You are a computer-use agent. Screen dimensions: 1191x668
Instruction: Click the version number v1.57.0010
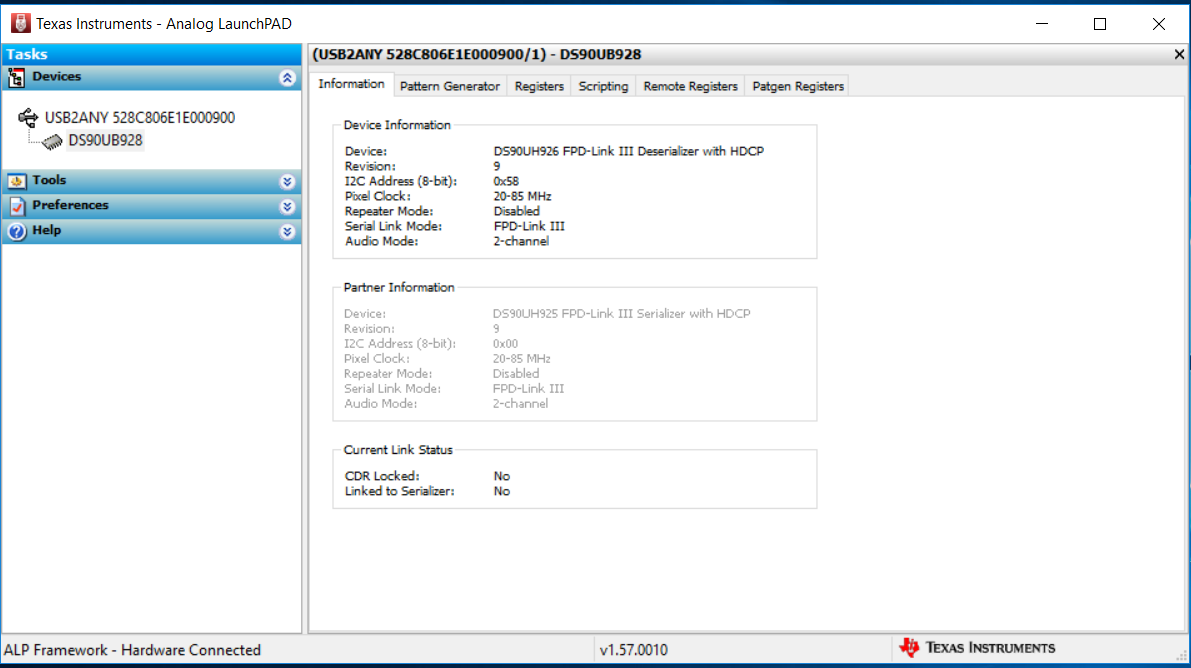(x=633, y=651)
